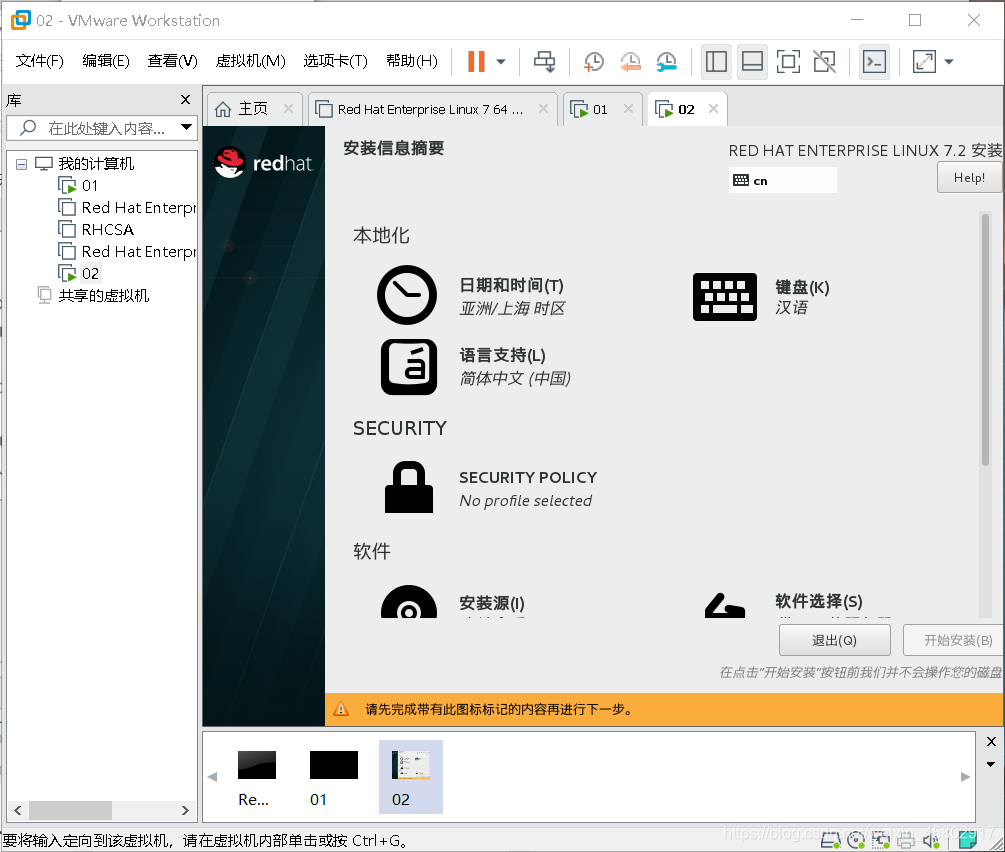Open the snapshot manager icon

point(667,62)
